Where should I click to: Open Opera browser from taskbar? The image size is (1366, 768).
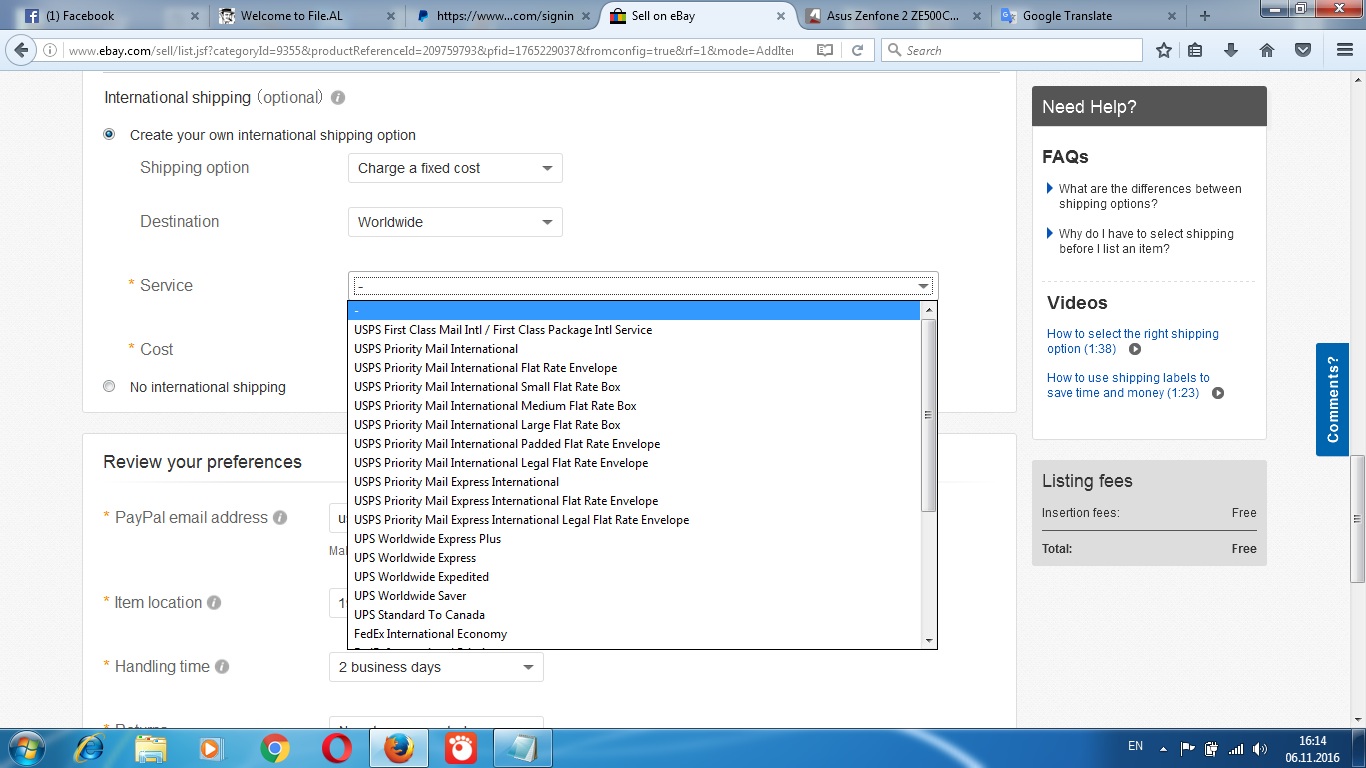pos(337,748)
